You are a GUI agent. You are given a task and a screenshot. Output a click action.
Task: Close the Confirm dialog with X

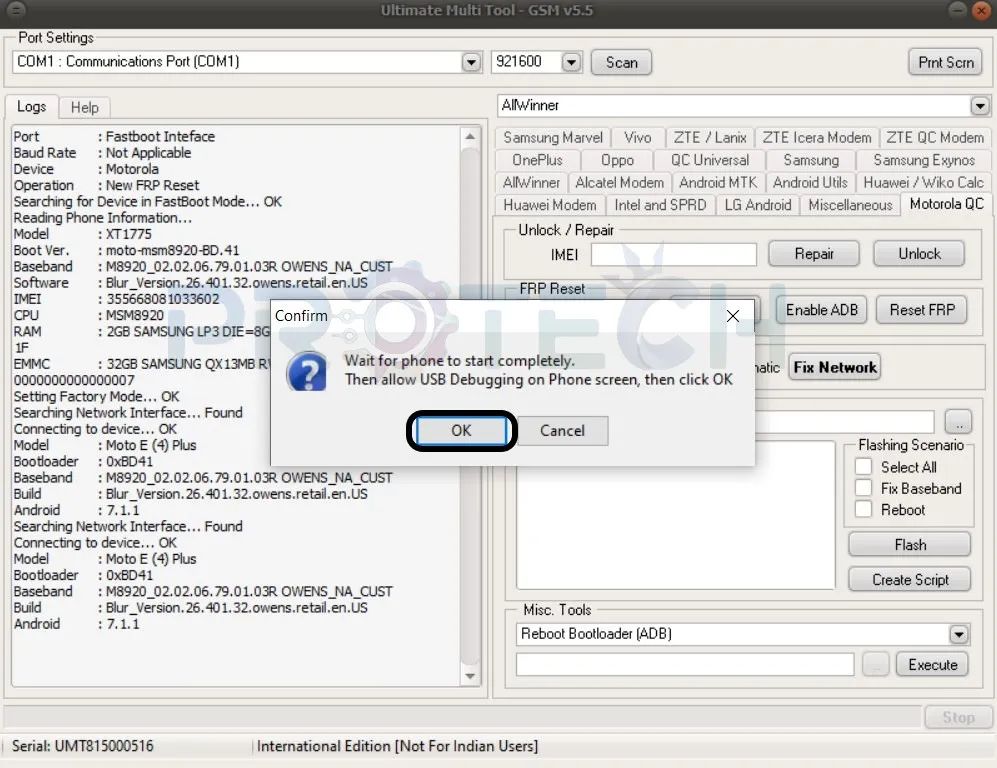pyautogui.click(x=732, y=316)
